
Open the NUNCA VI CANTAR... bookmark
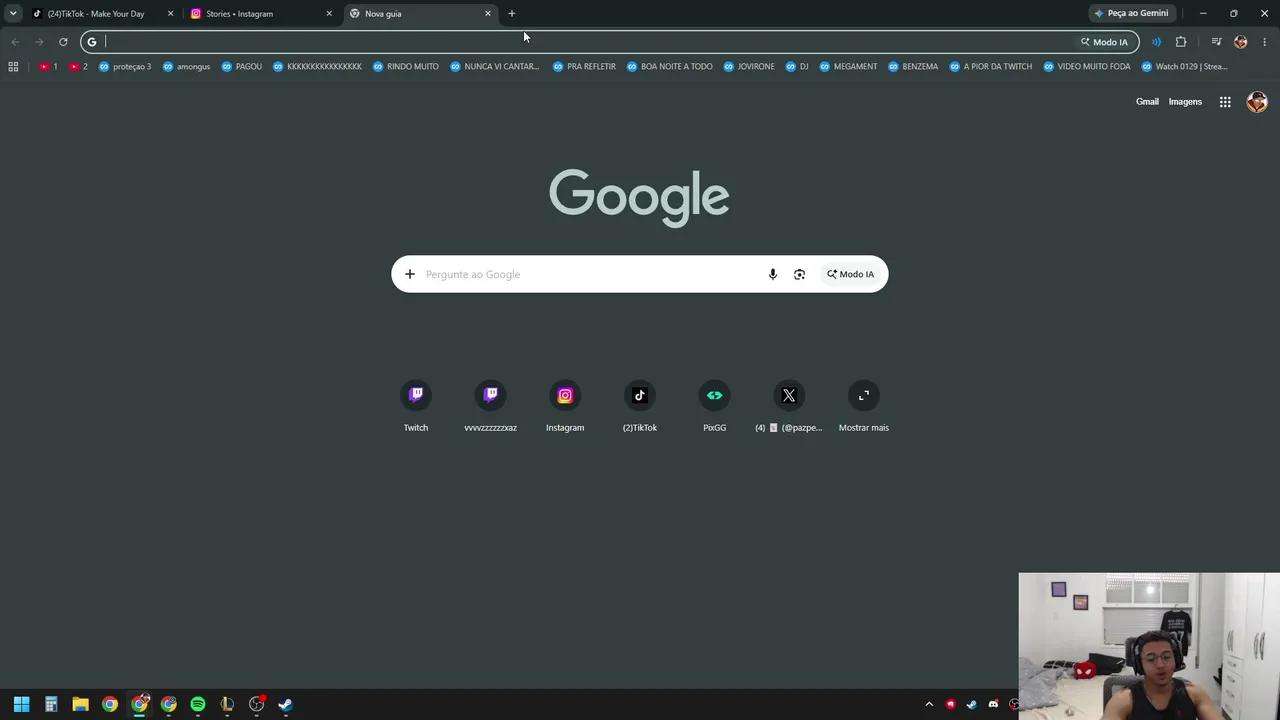tap(495, 67)
